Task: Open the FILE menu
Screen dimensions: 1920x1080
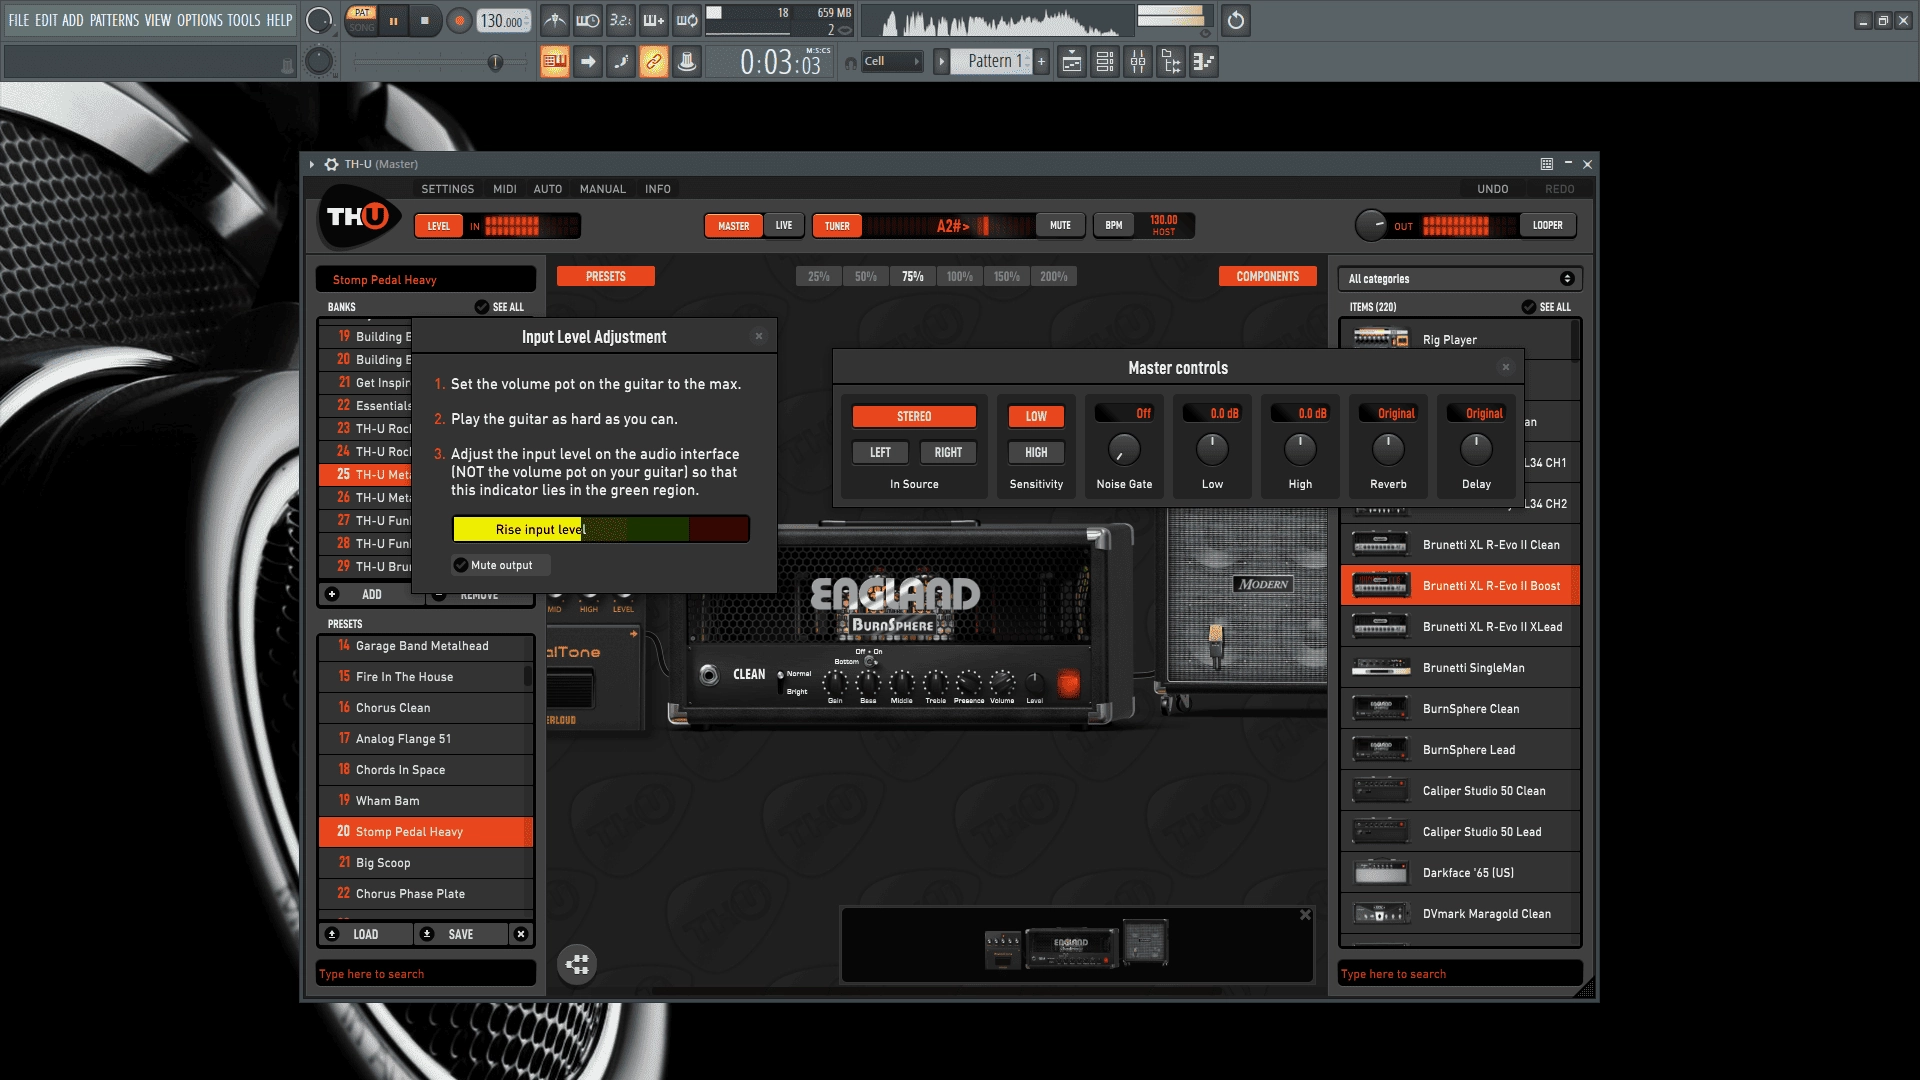Action: tap(18, 20)
